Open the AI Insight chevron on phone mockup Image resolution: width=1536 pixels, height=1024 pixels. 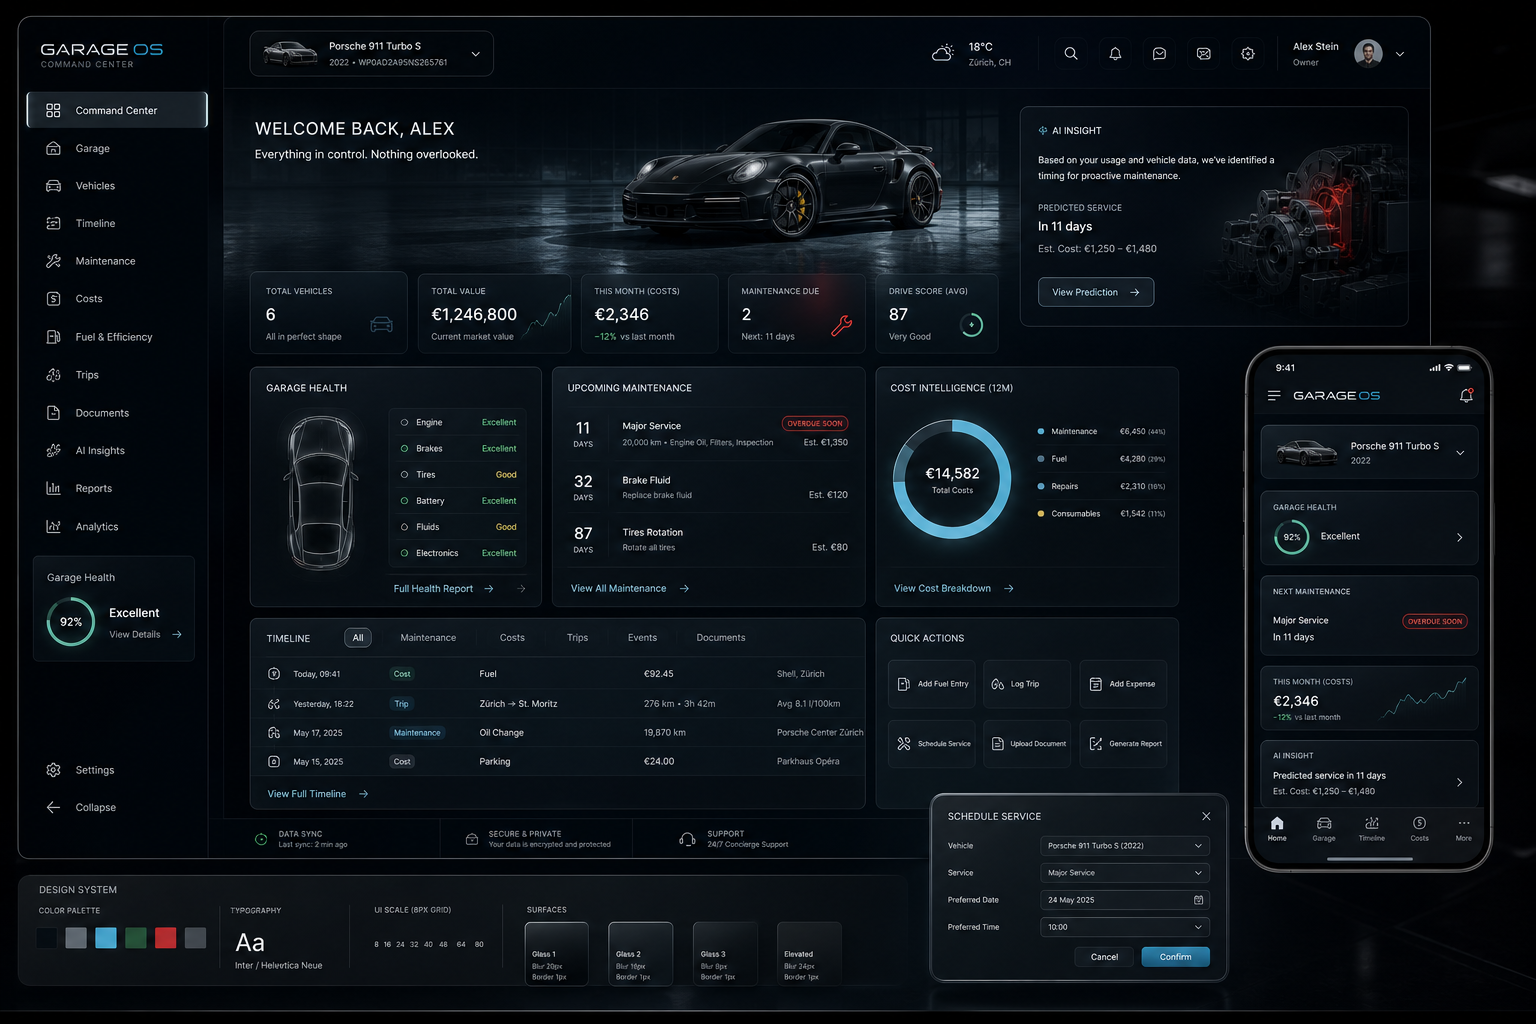(1460, 782)
